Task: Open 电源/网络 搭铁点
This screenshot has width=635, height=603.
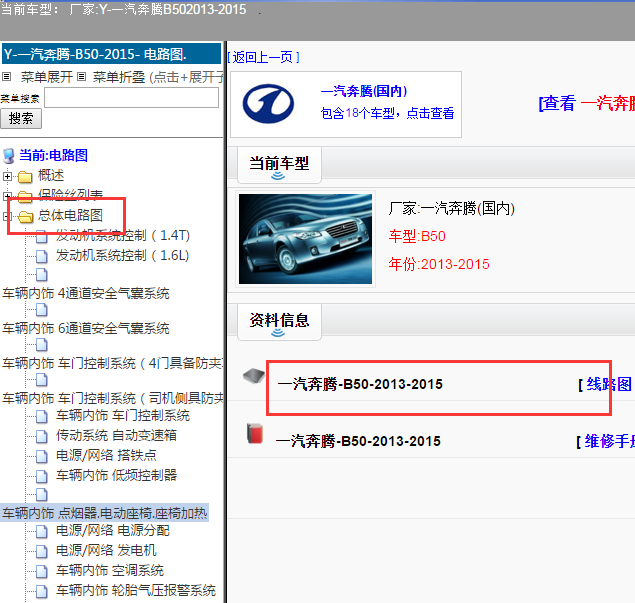Action: (x=106, y=456)
